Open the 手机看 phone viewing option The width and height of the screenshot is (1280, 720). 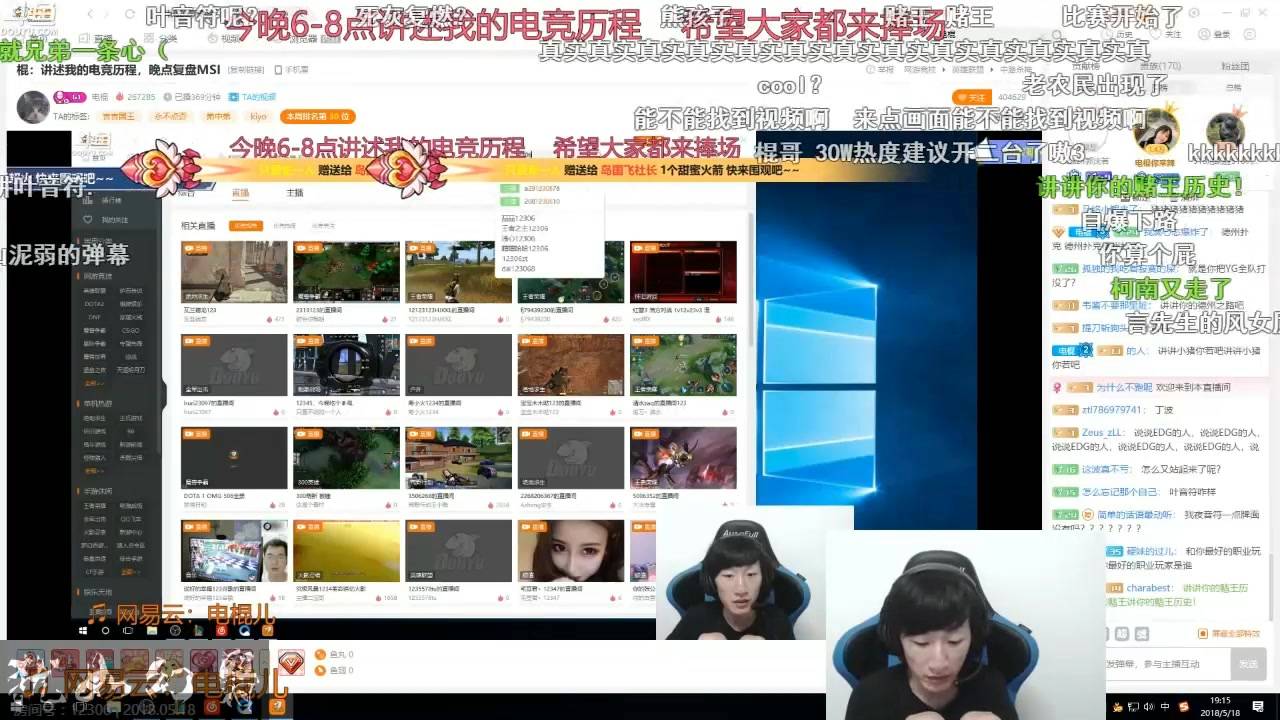(x=291, y=70)
